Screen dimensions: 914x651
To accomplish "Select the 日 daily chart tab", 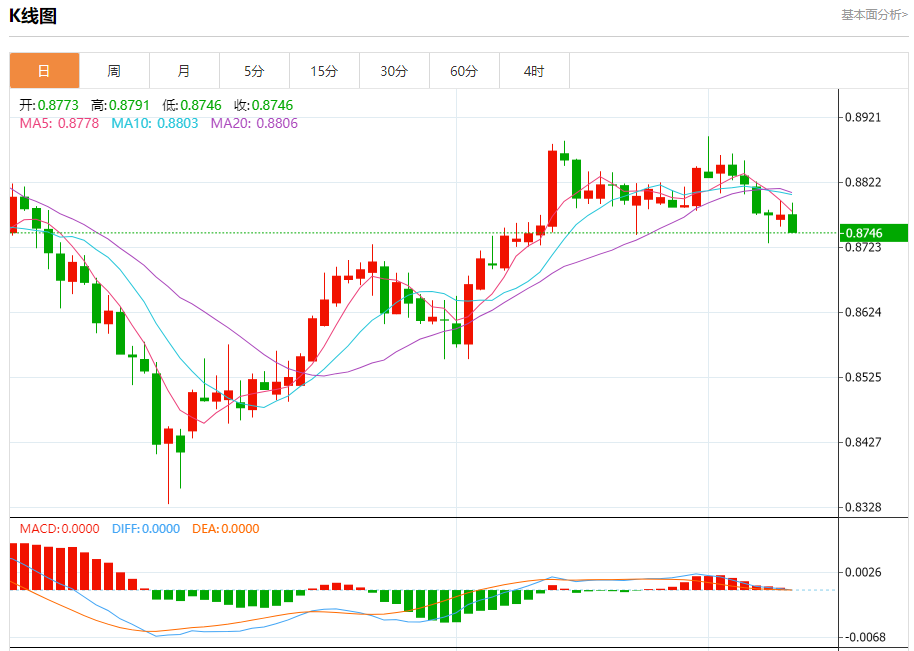I will [x=44, y=71].
